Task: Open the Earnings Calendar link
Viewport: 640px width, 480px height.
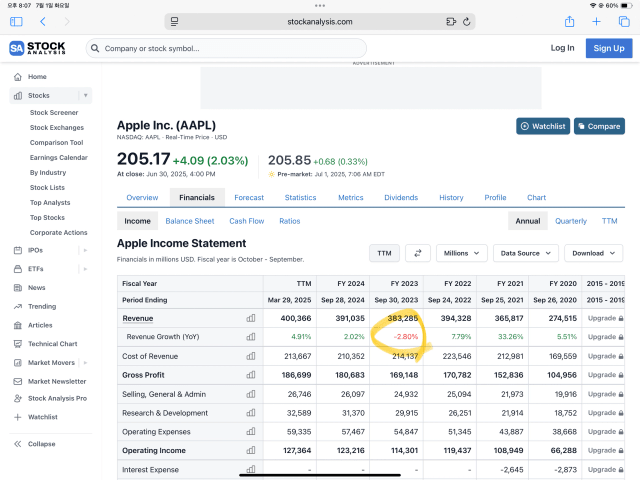Action: (x=59, y=158)
